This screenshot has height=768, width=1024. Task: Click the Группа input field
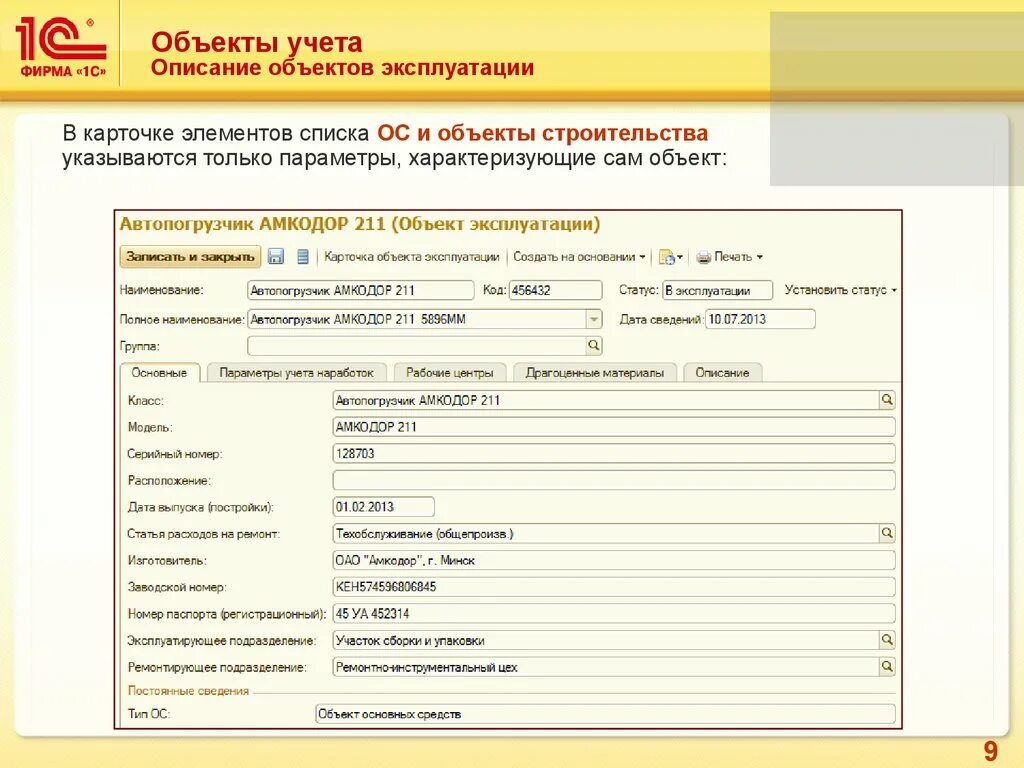(417, 345)
